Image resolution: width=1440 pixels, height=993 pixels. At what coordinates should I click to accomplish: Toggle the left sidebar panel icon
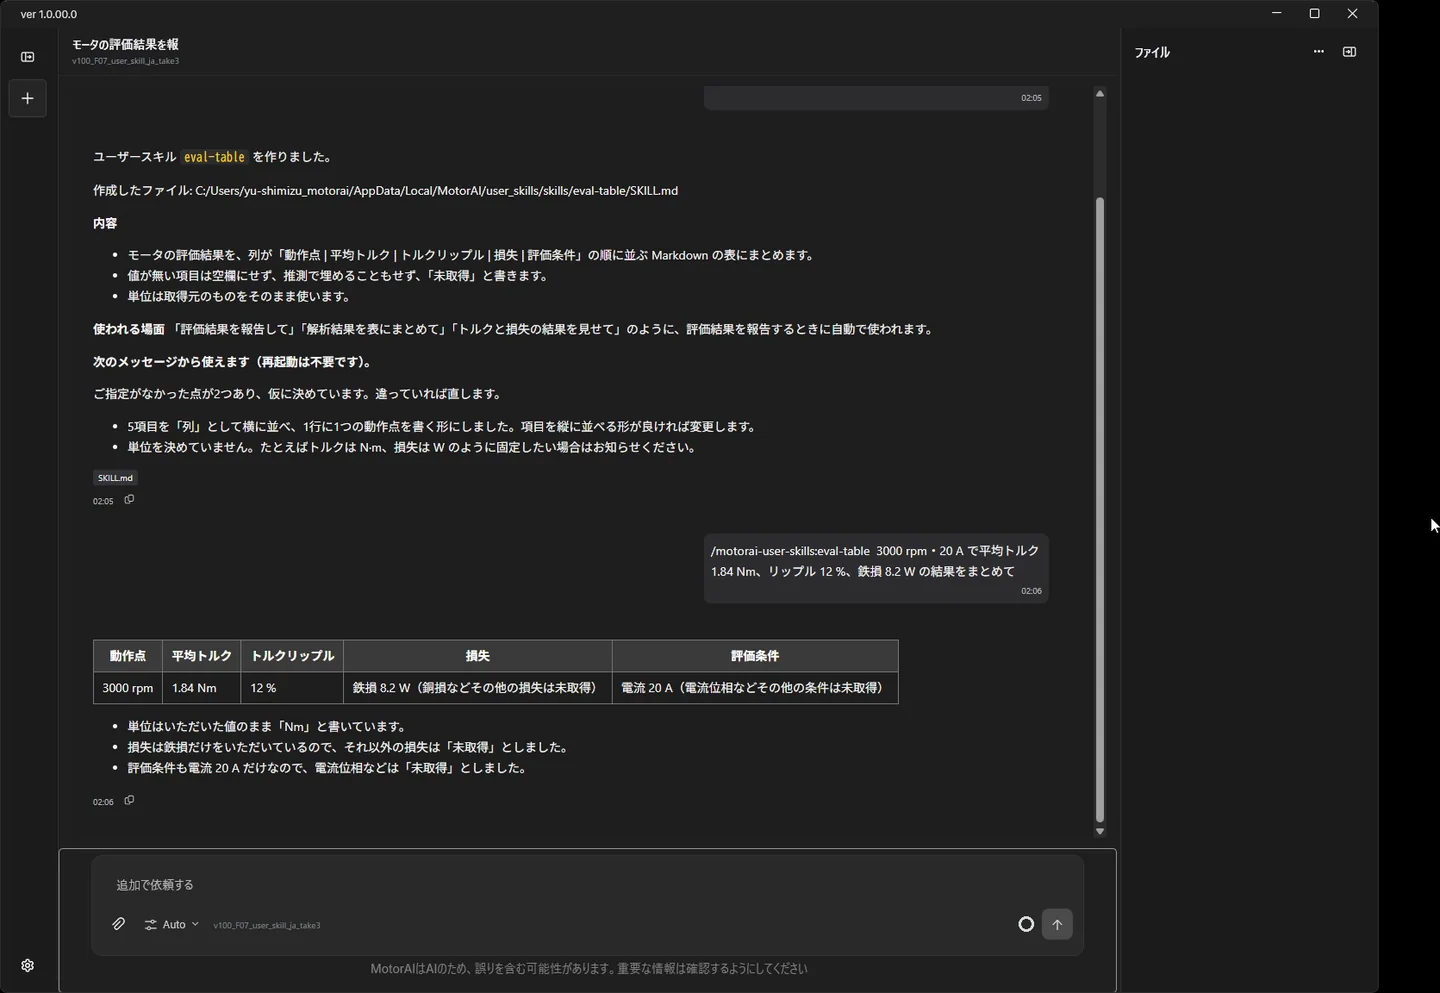(x=28, y=57)
